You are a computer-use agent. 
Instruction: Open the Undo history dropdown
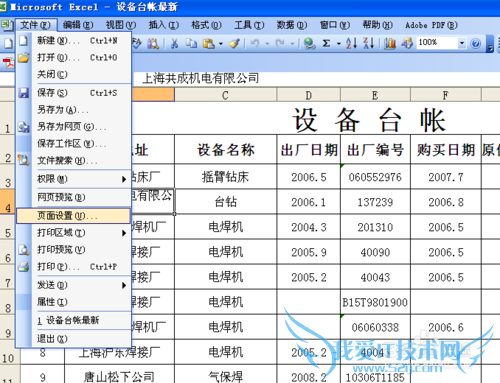tap(267, 43)
